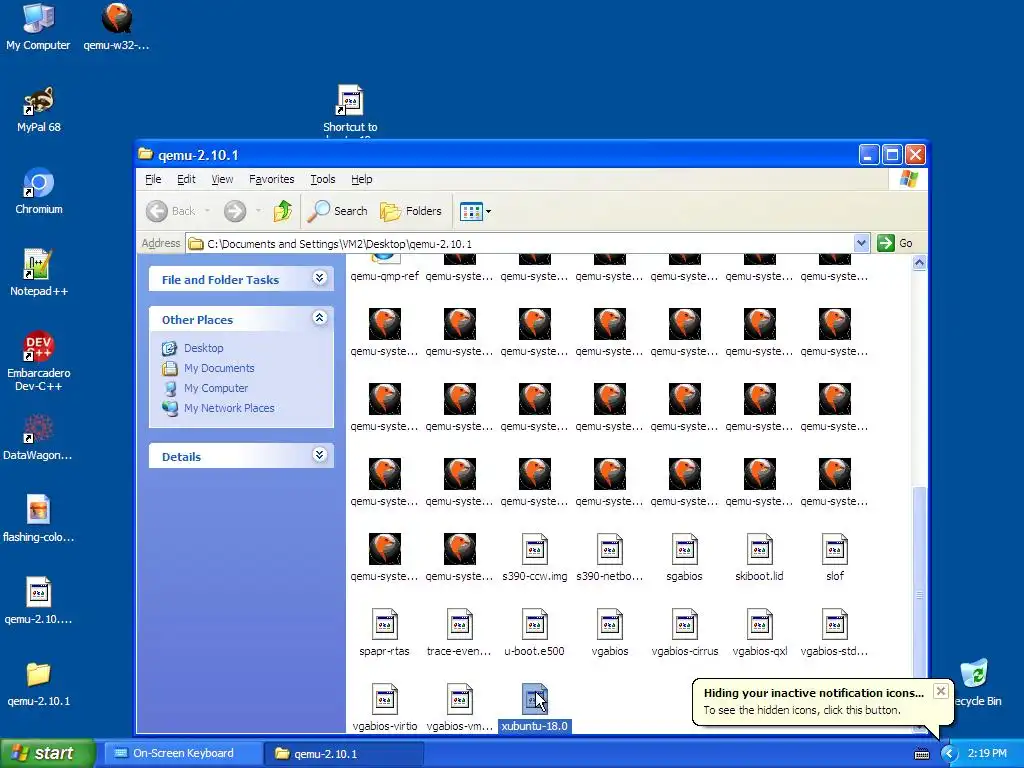Open the View menu
Image resolution: width=1024 pixels, height=768 pixels.
pyautogui.click(x=222, y=179)
